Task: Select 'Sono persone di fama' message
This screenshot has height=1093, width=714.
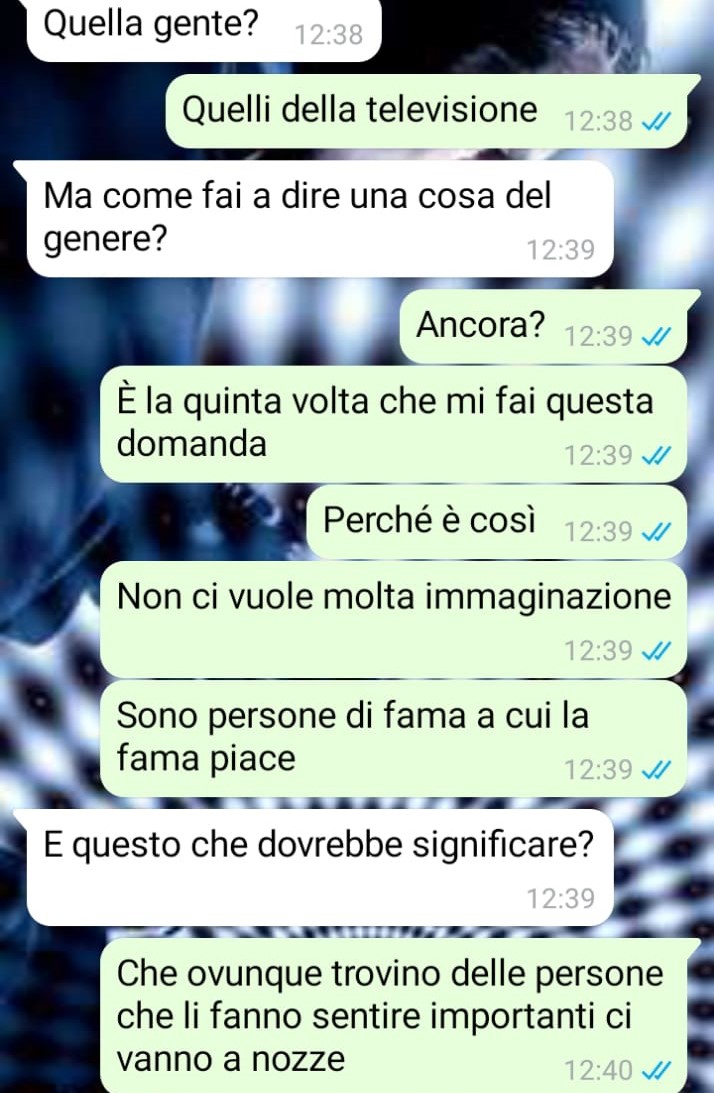Action: (x=394, y=738)
